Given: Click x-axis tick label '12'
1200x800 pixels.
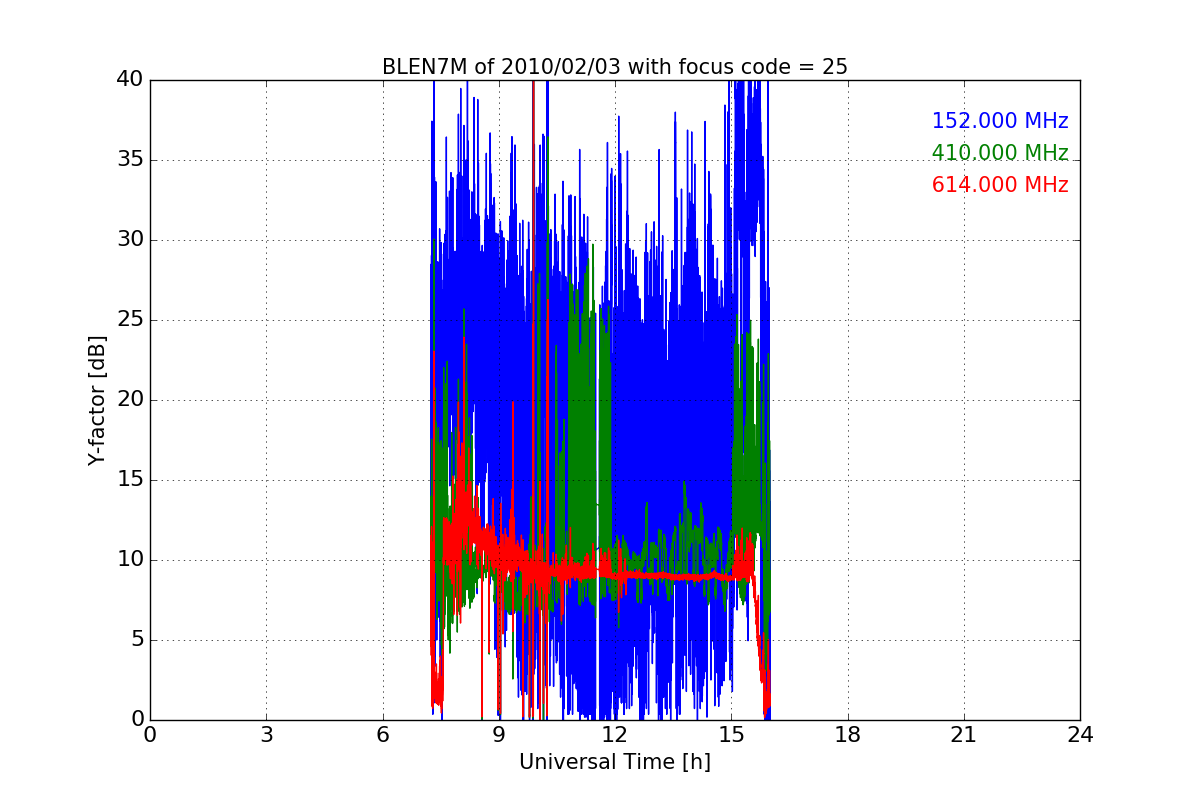Looking at the screenshot, I should coord(615,735).
